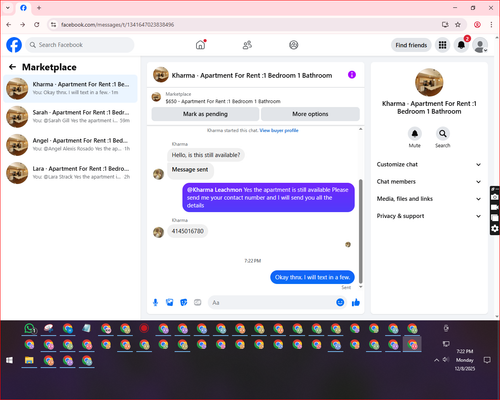
Task: Expand Media, files and links section
Action: 429,199
